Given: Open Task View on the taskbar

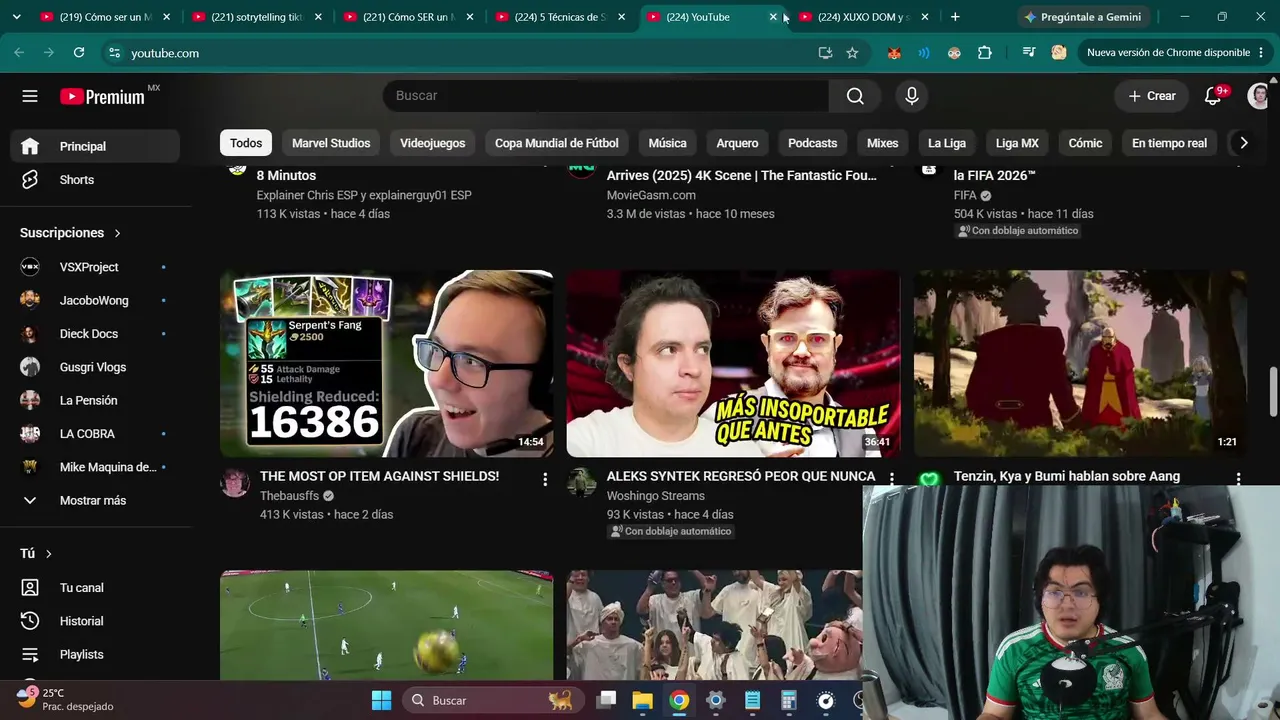Looking at the screenshot, I should pyautogui.click(x=606, y=700).
